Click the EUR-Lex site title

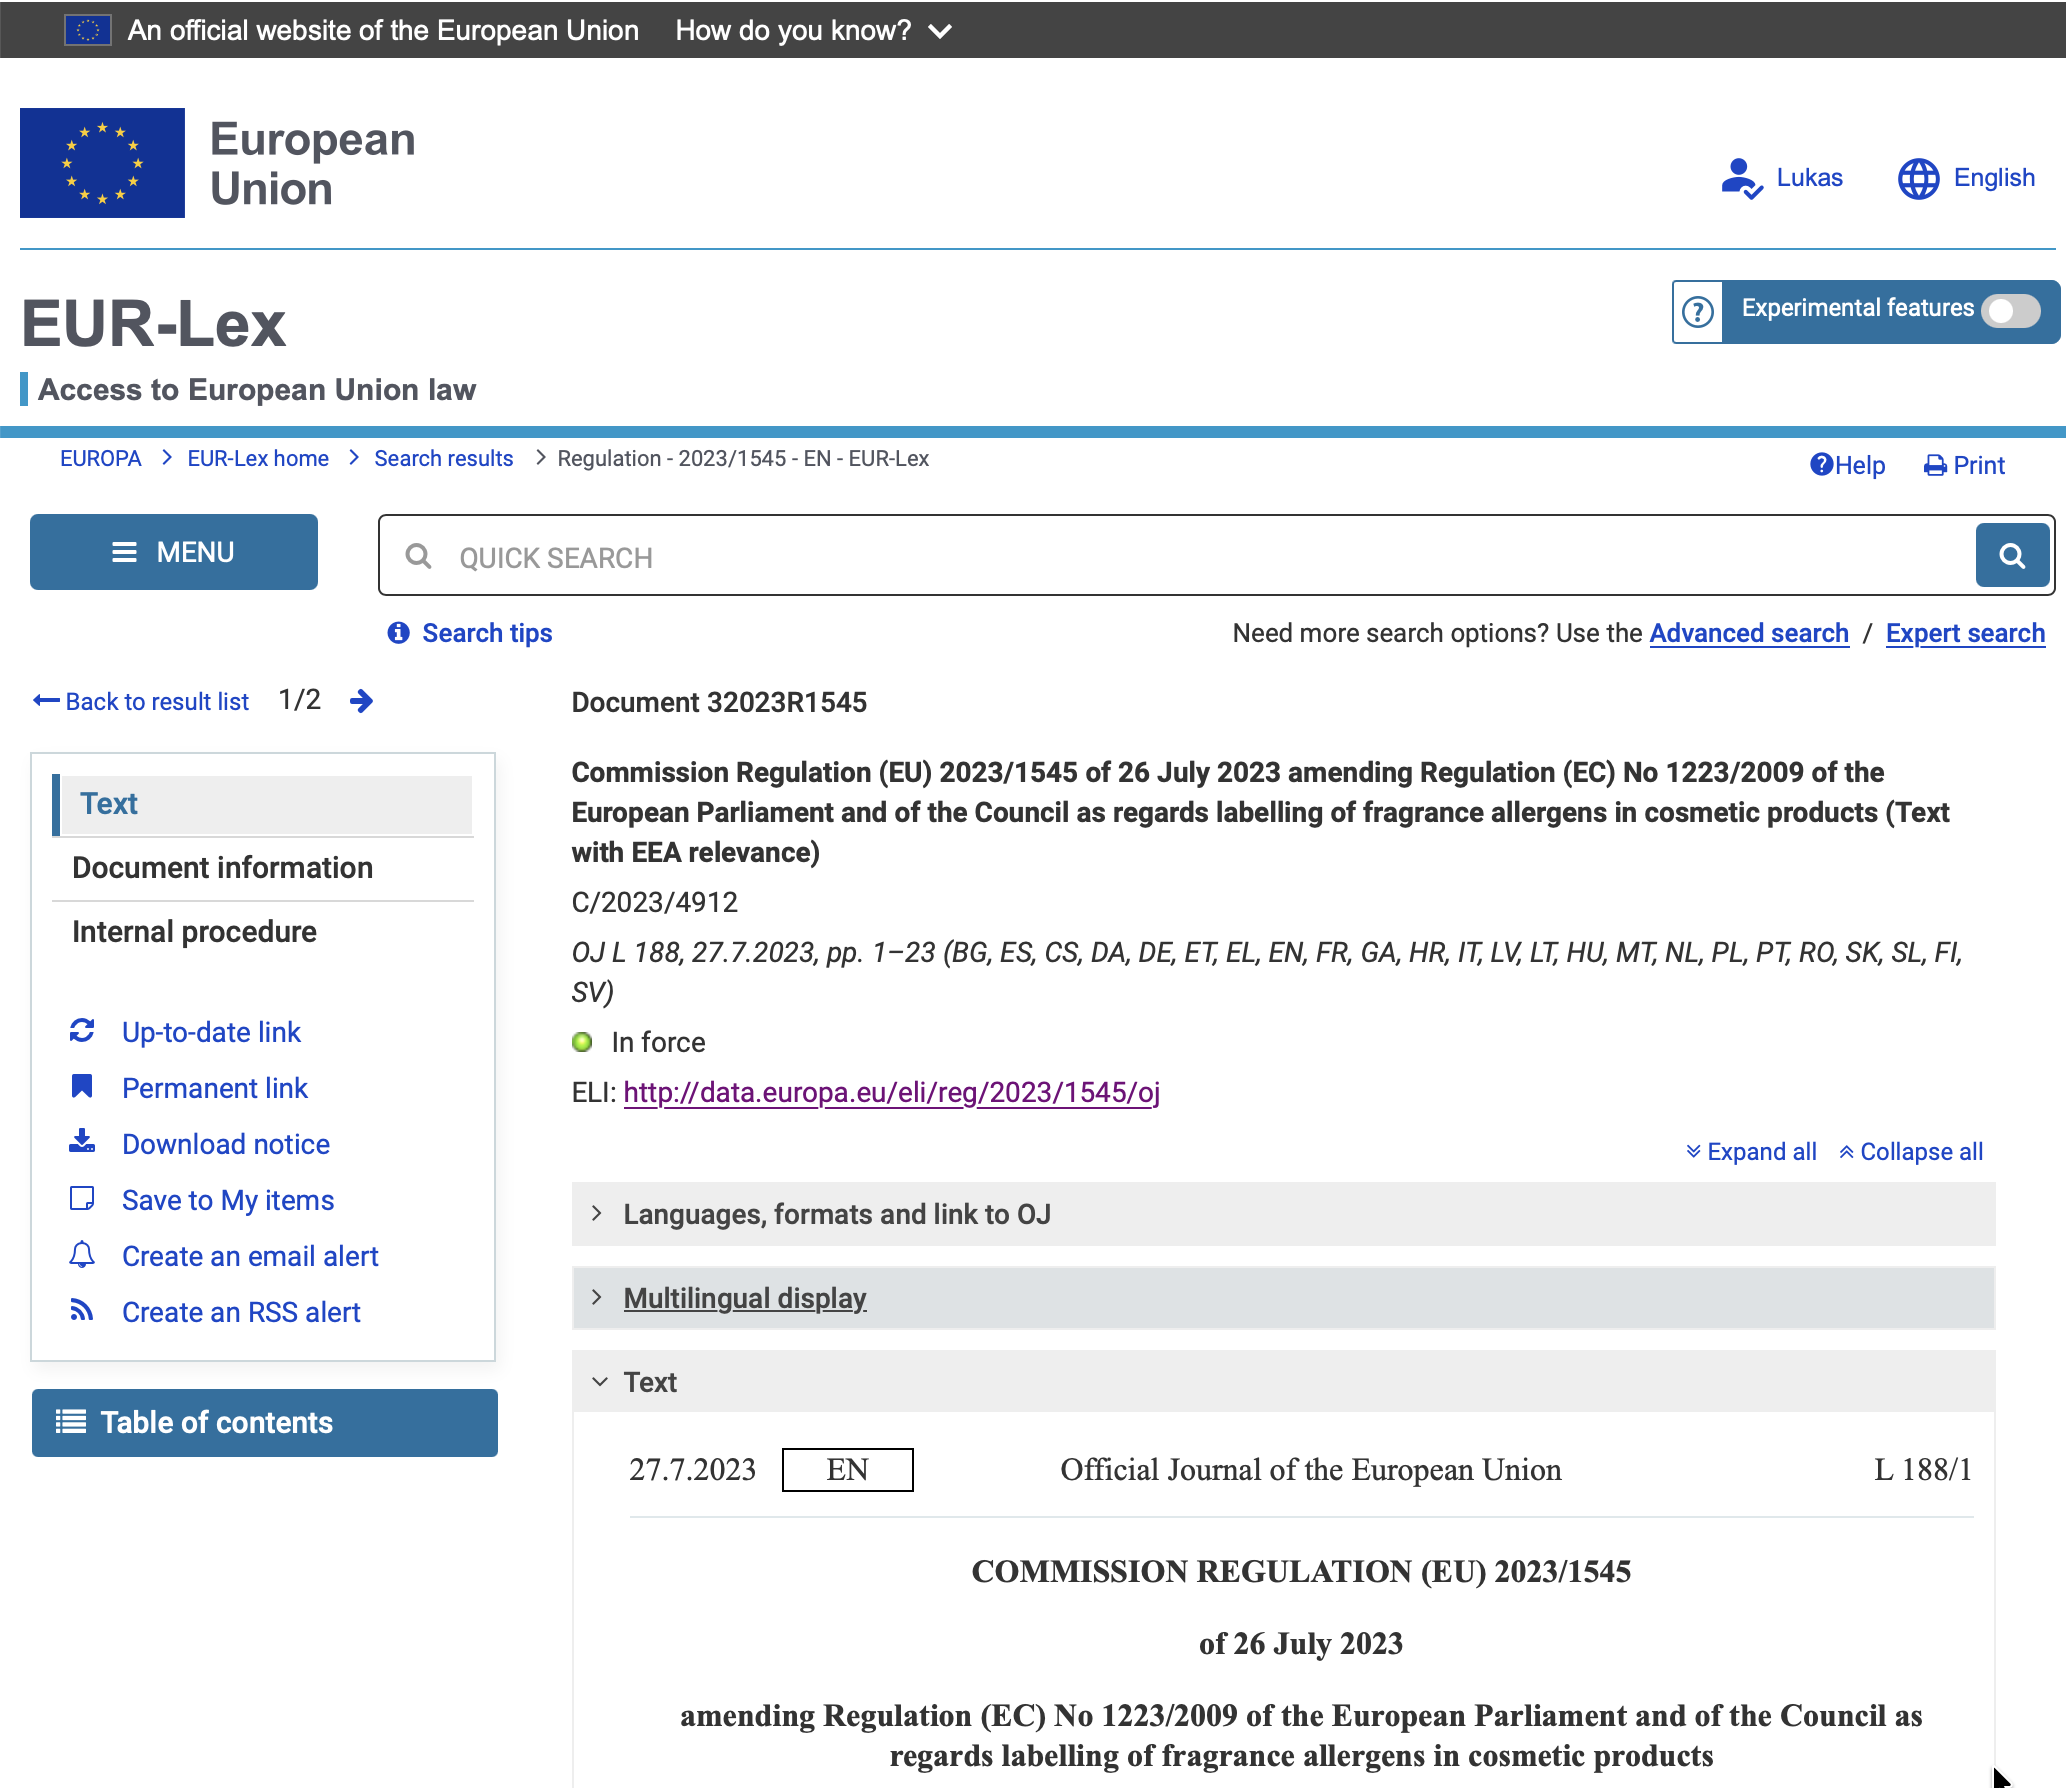(154, 324)
